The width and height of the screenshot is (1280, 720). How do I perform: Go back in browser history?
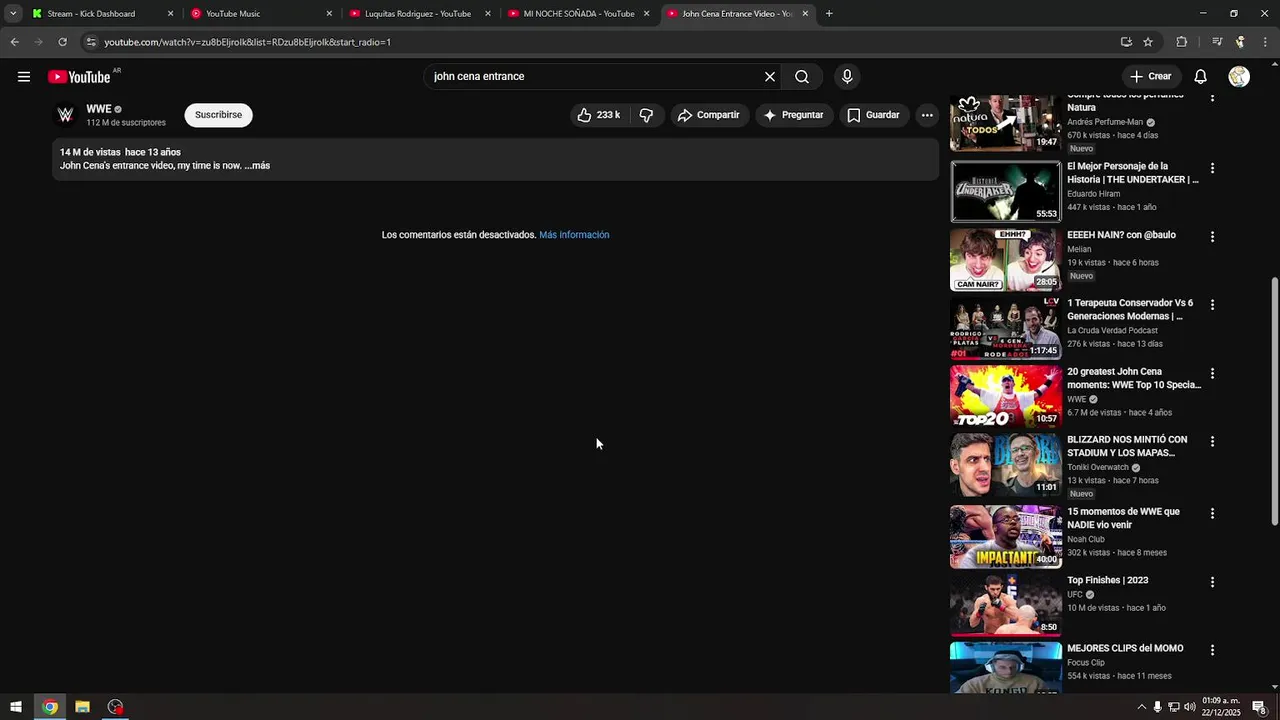pyautogui.click(x=14, y=42)
